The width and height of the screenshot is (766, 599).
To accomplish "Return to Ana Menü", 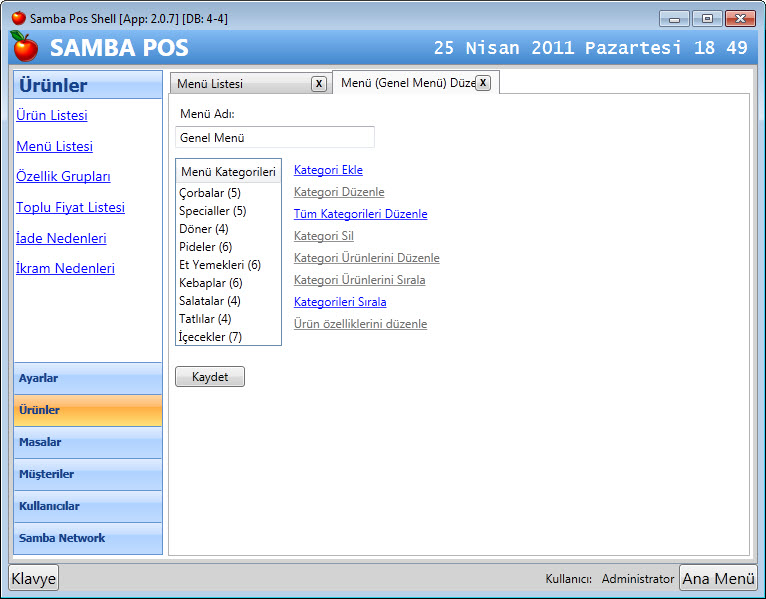I will (x=718, y=578).
